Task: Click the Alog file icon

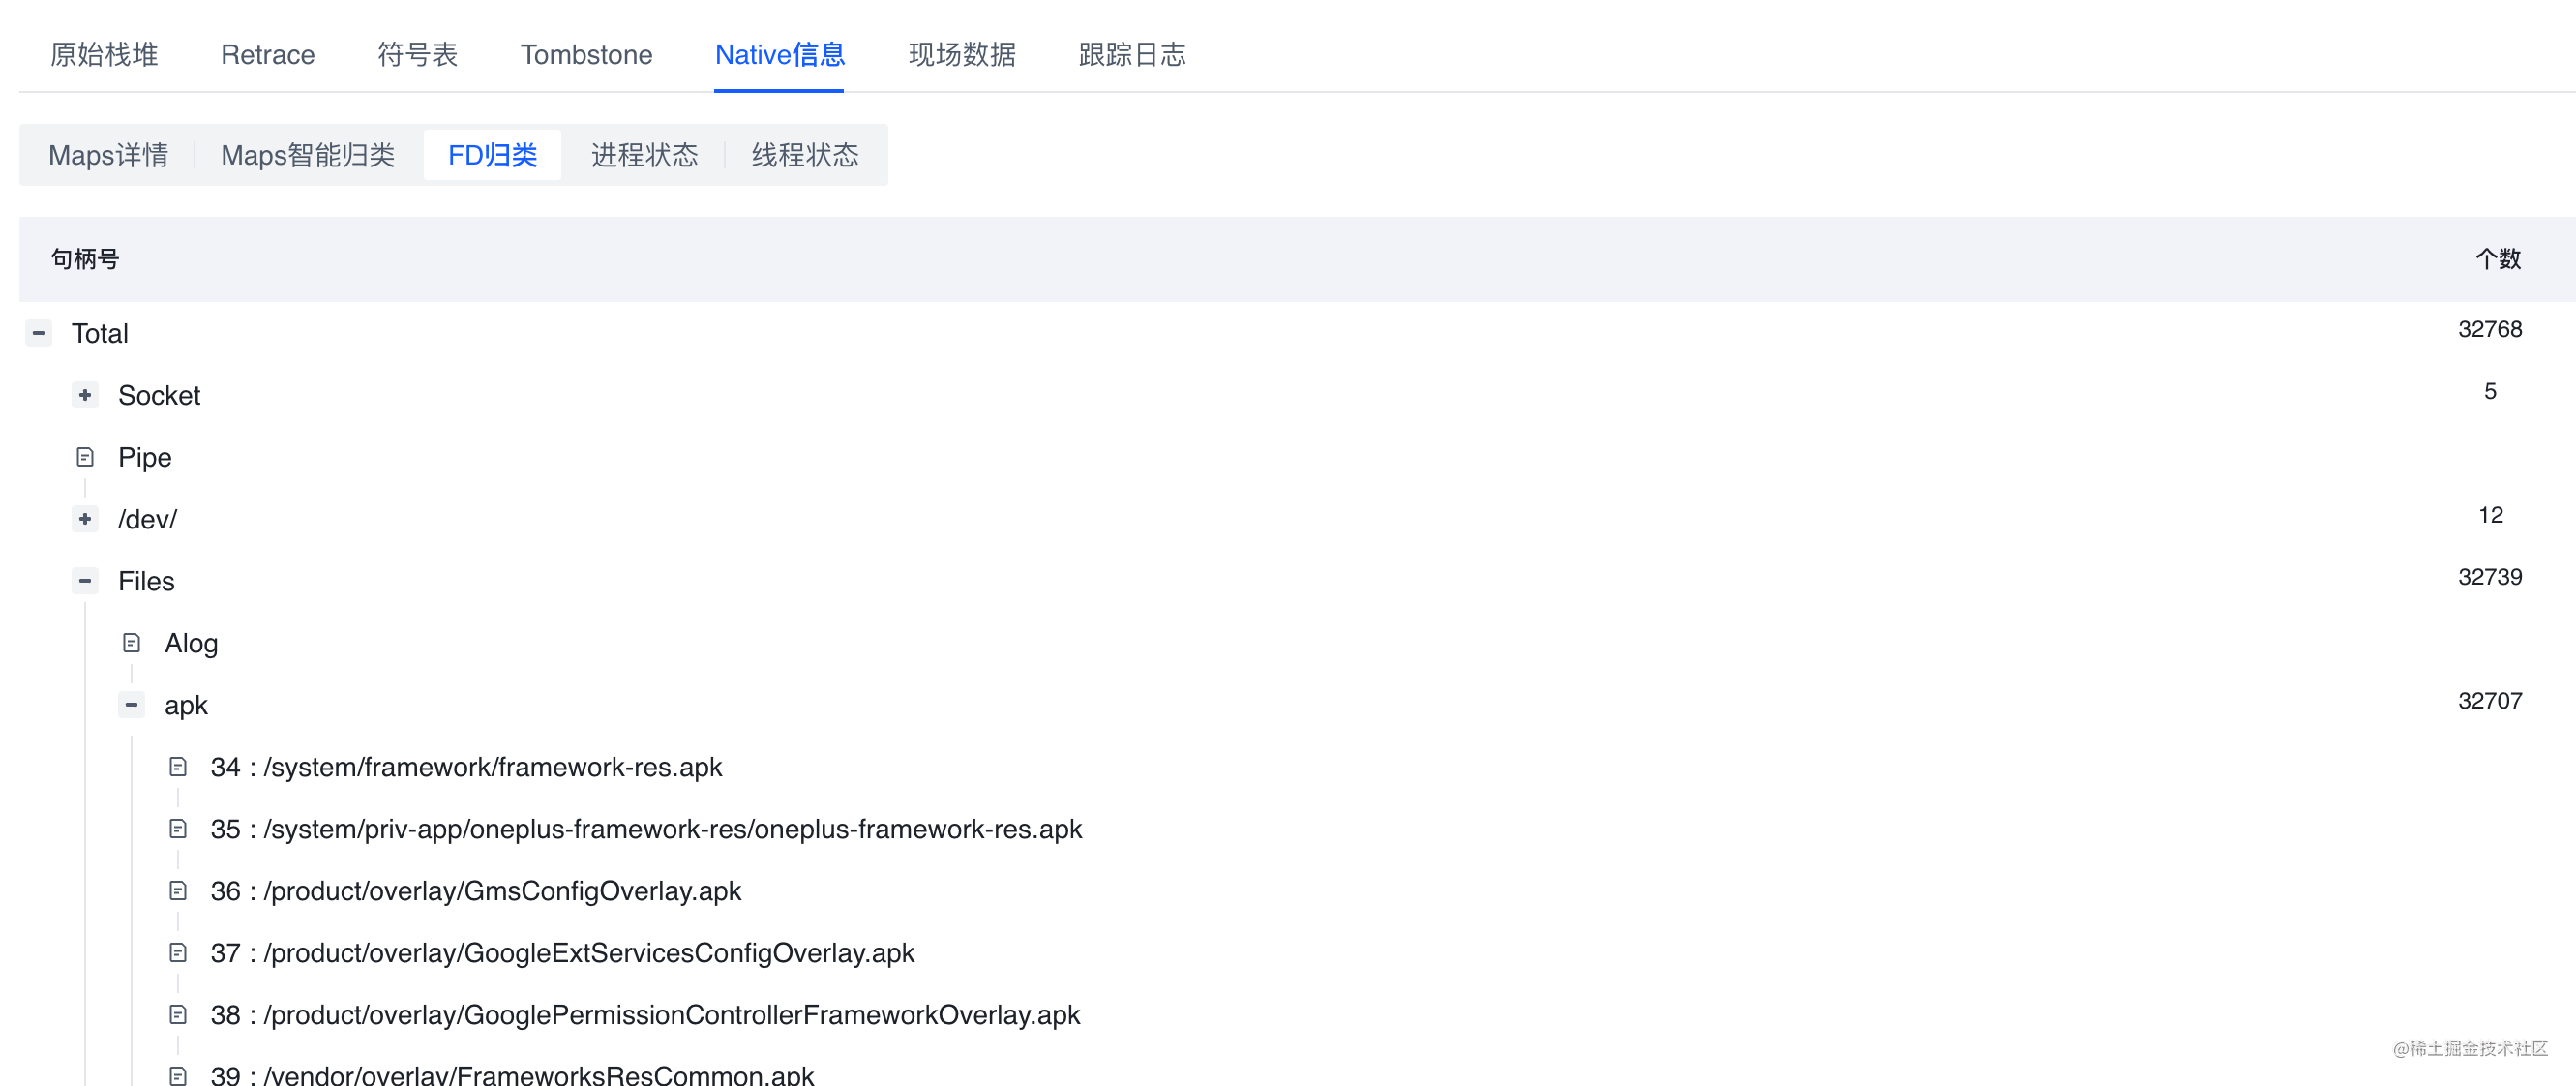Action: click(x=131, y=643)
